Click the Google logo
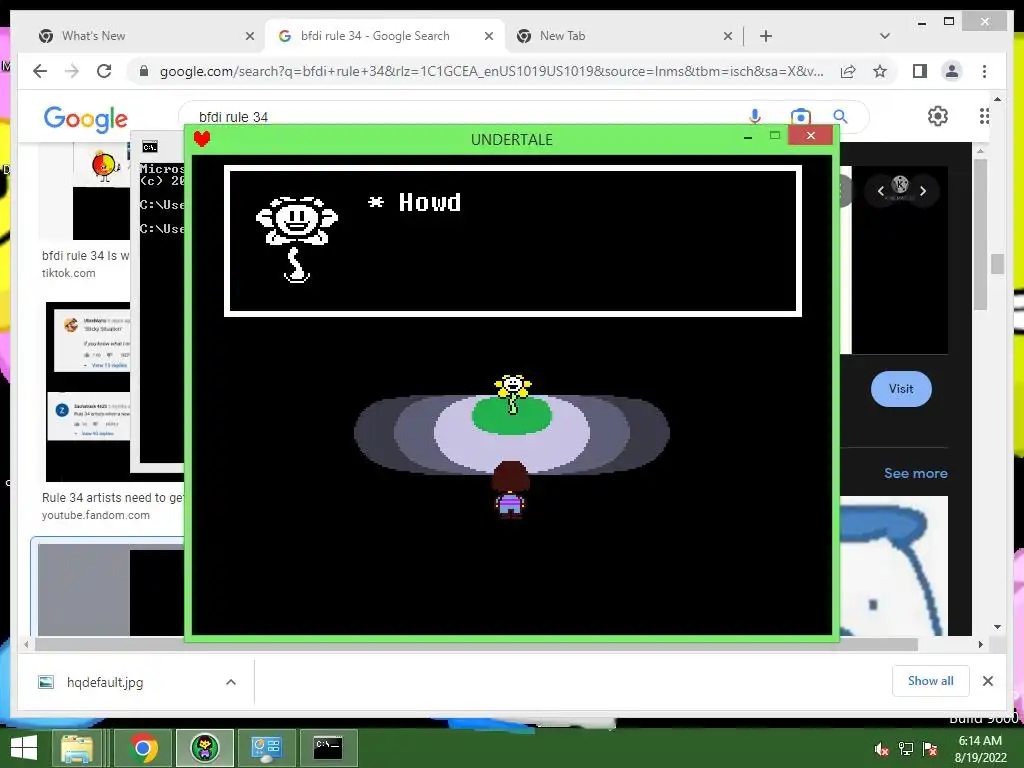The image size is (1024, 768). click(x=86, y=119)
